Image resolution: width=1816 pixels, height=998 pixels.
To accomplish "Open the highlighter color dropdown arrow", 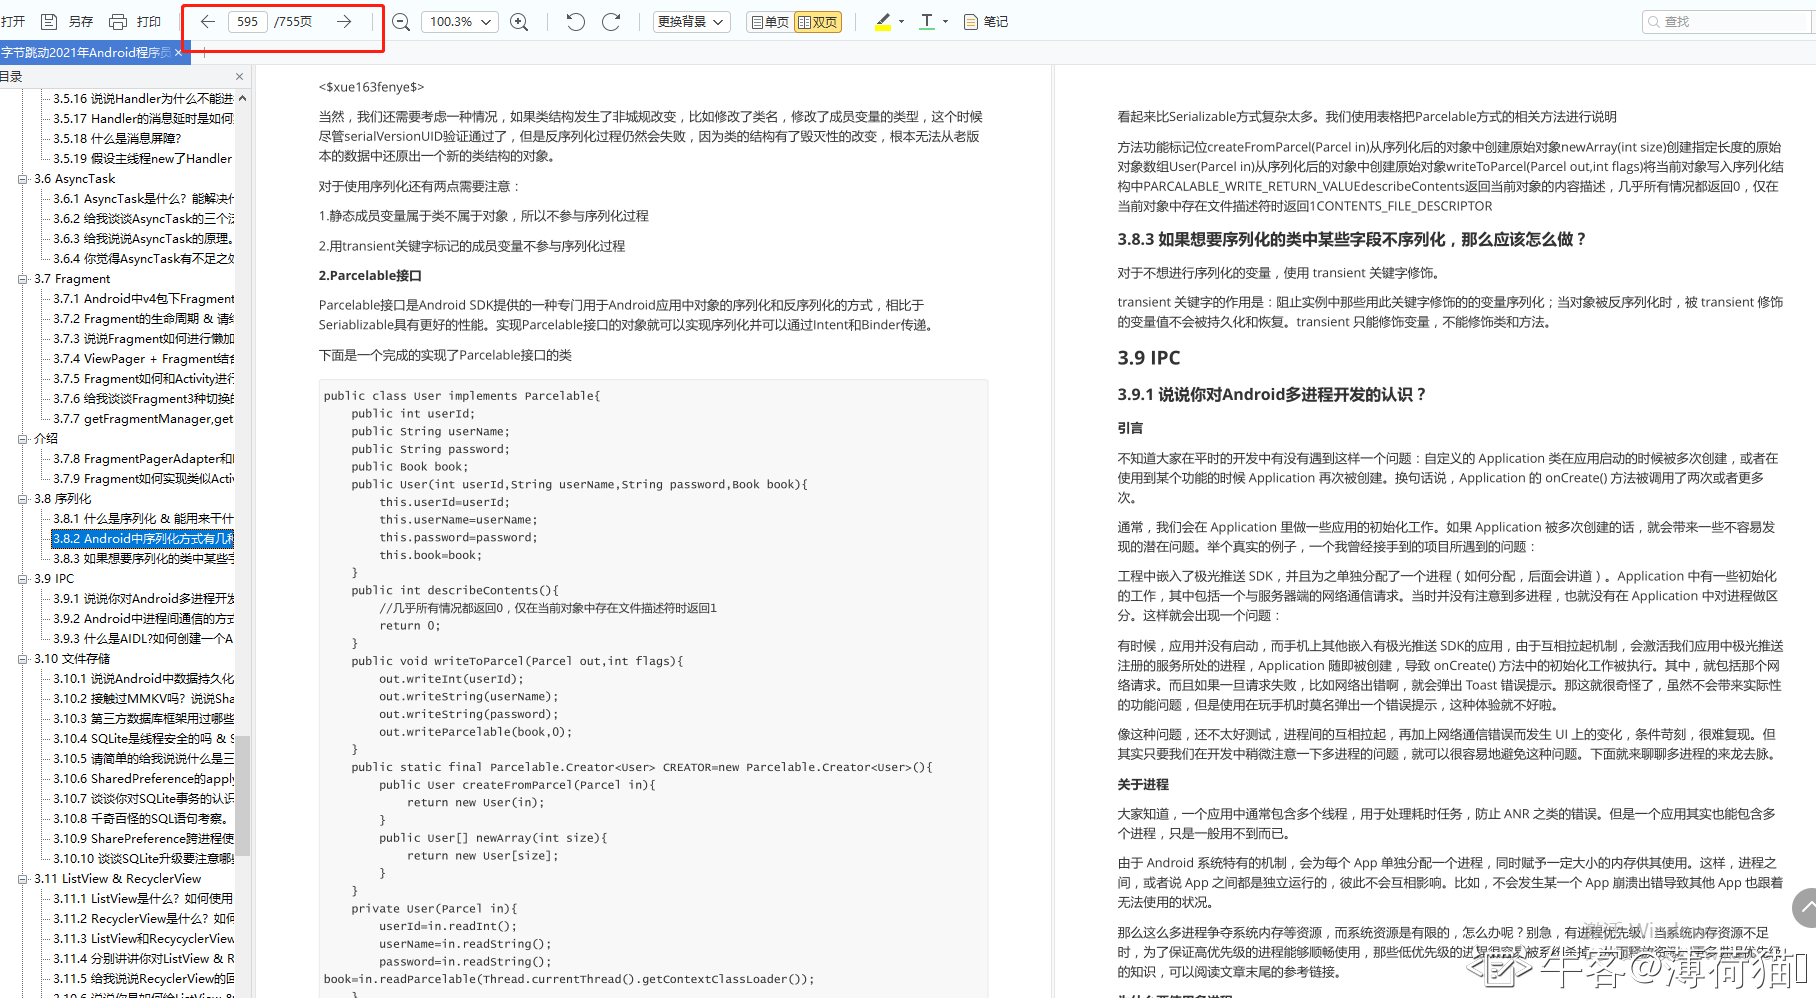I will click(x=901, y=22).
